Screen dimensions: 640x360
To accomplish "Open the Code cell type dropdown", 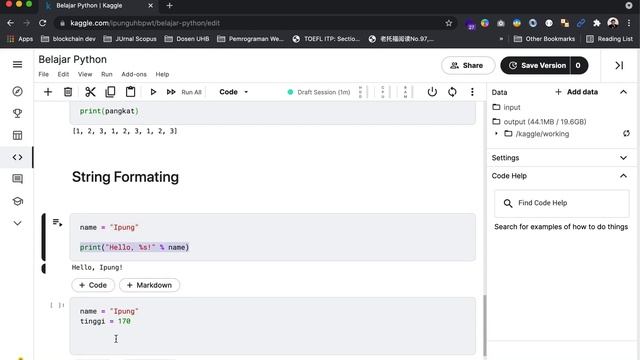I will click(x=233, y=92).
